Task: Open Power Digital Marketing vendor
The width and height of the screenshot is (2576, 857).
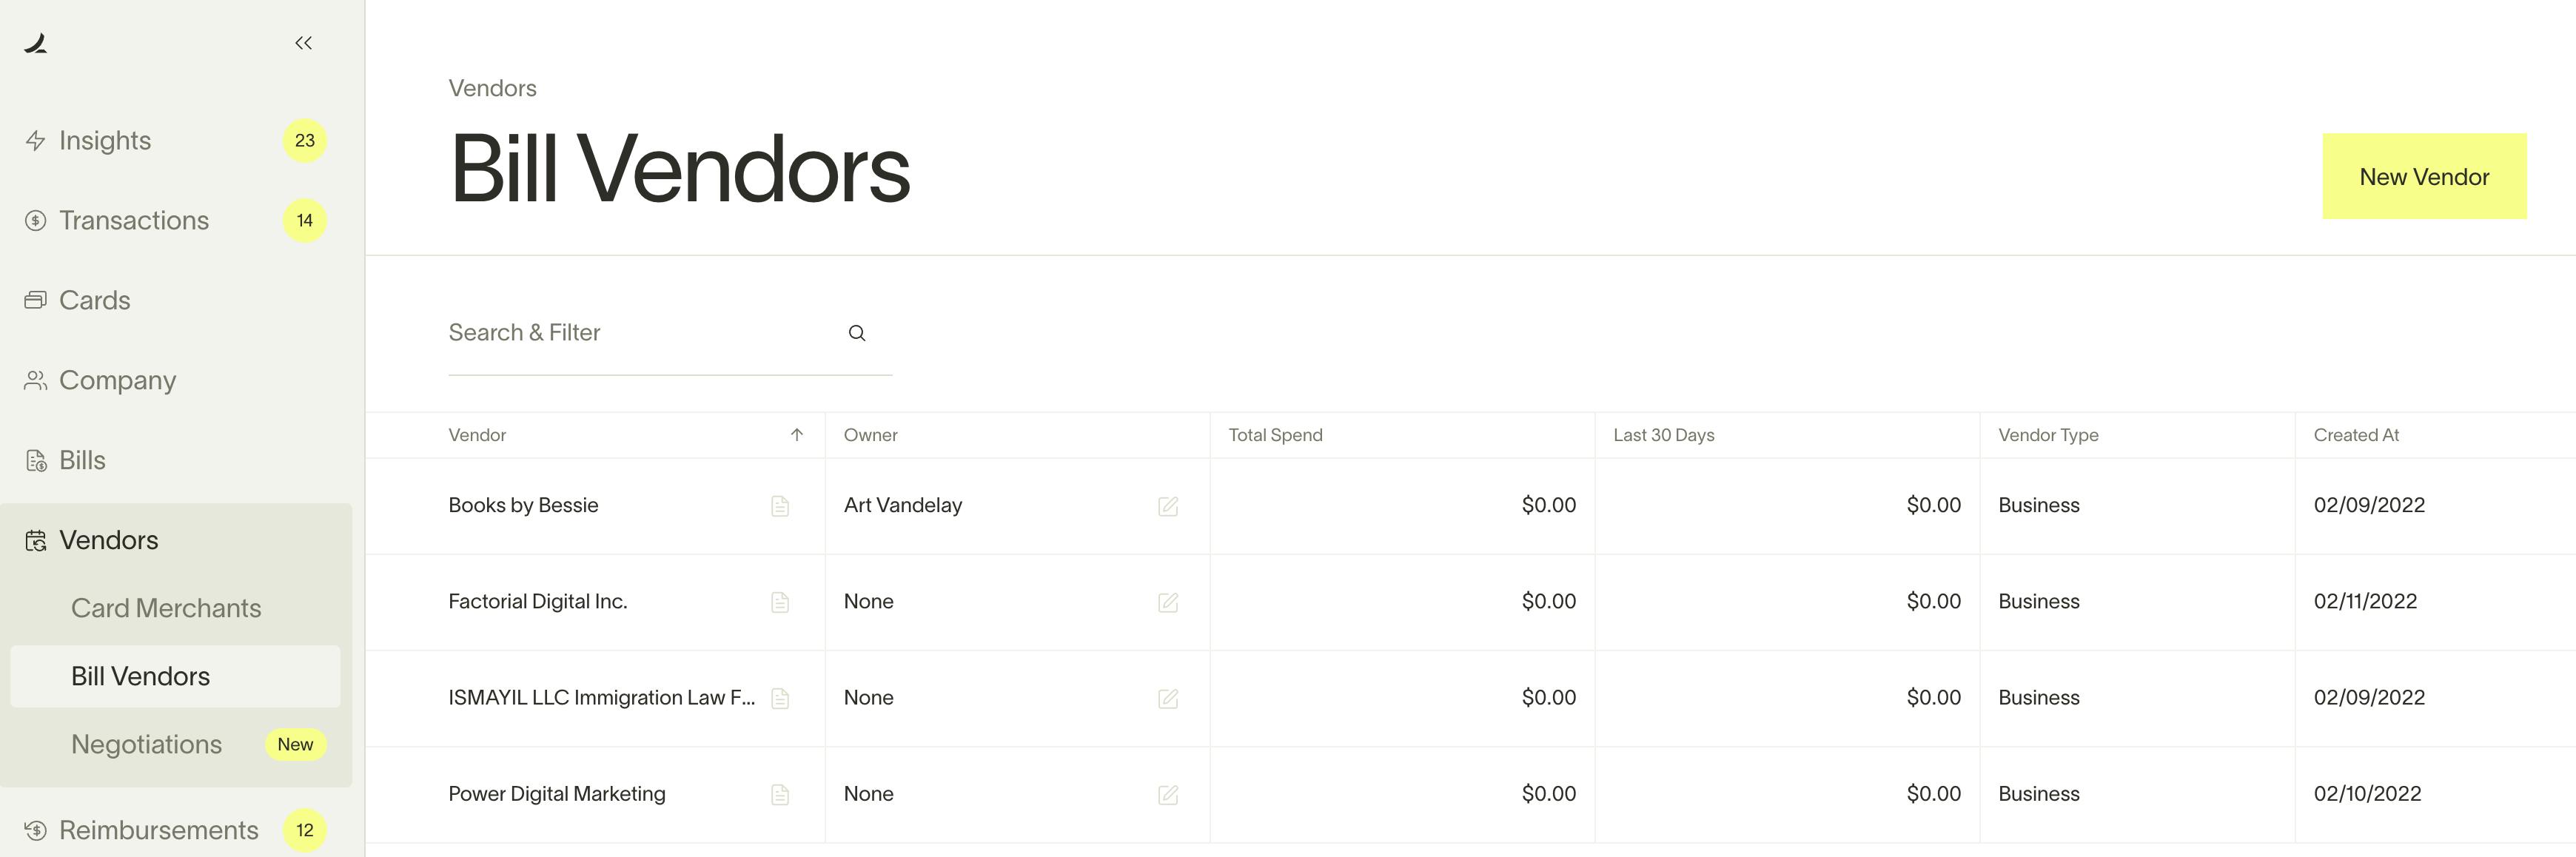Action: coord(557,794)
